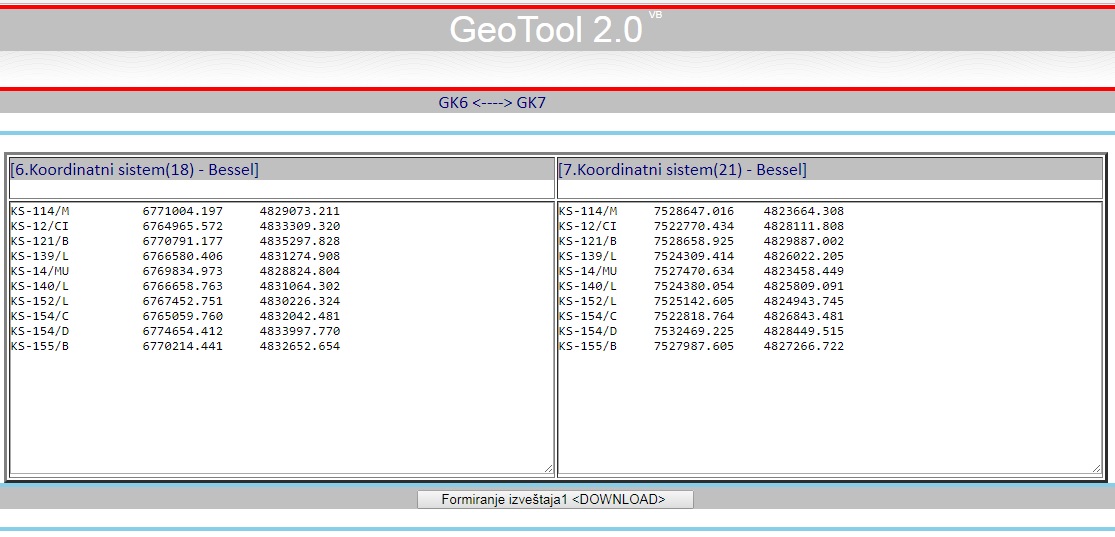Click the value 6771004.197 in the 6.Koordinatni textarea
The image size is (1115, 537).
click(182, 211)
